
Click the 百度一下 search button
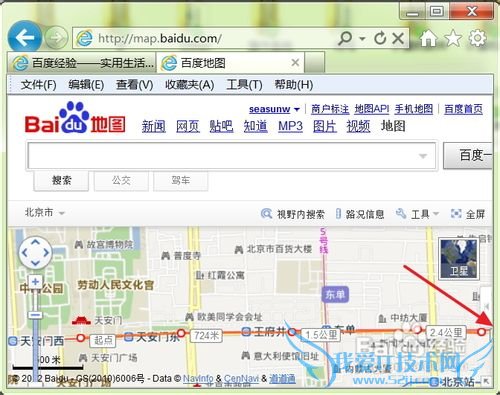tap(468, 155)
